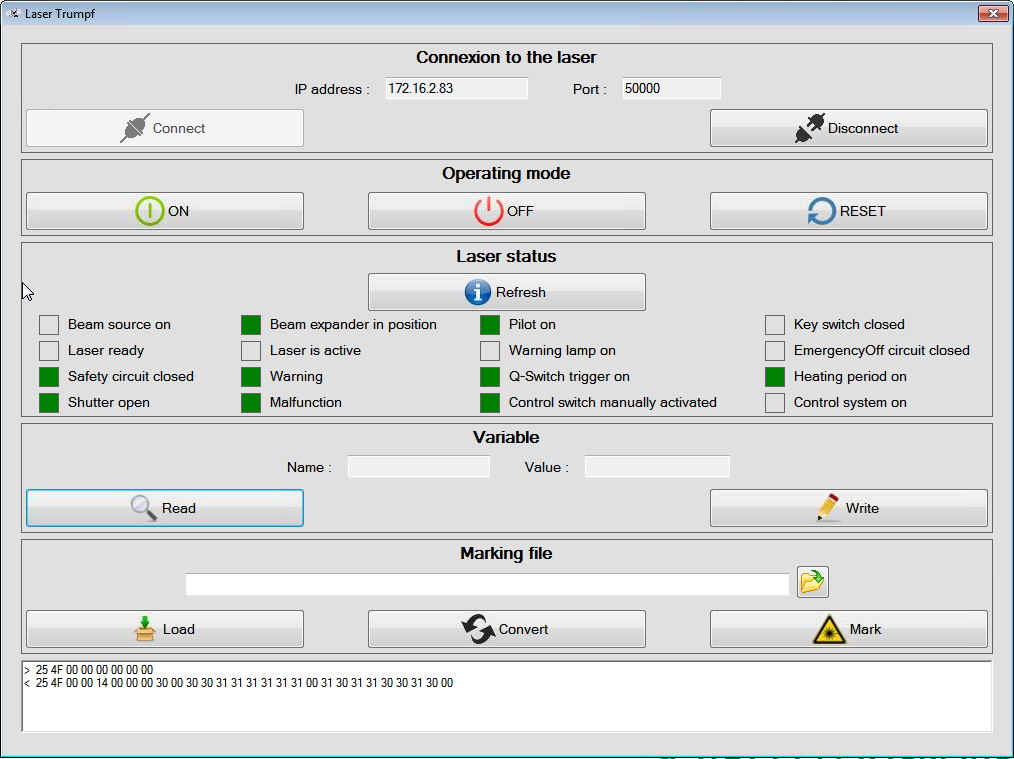This screenshot has height=759, width=1014.
Task: Toggle the Malfunction status checkbox
Action: [x=251, y=403]
